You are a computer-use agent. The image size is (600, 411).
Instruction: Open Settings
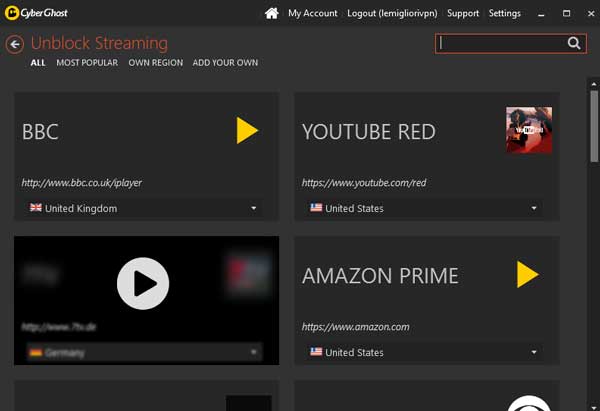click(x=504, y=13)
